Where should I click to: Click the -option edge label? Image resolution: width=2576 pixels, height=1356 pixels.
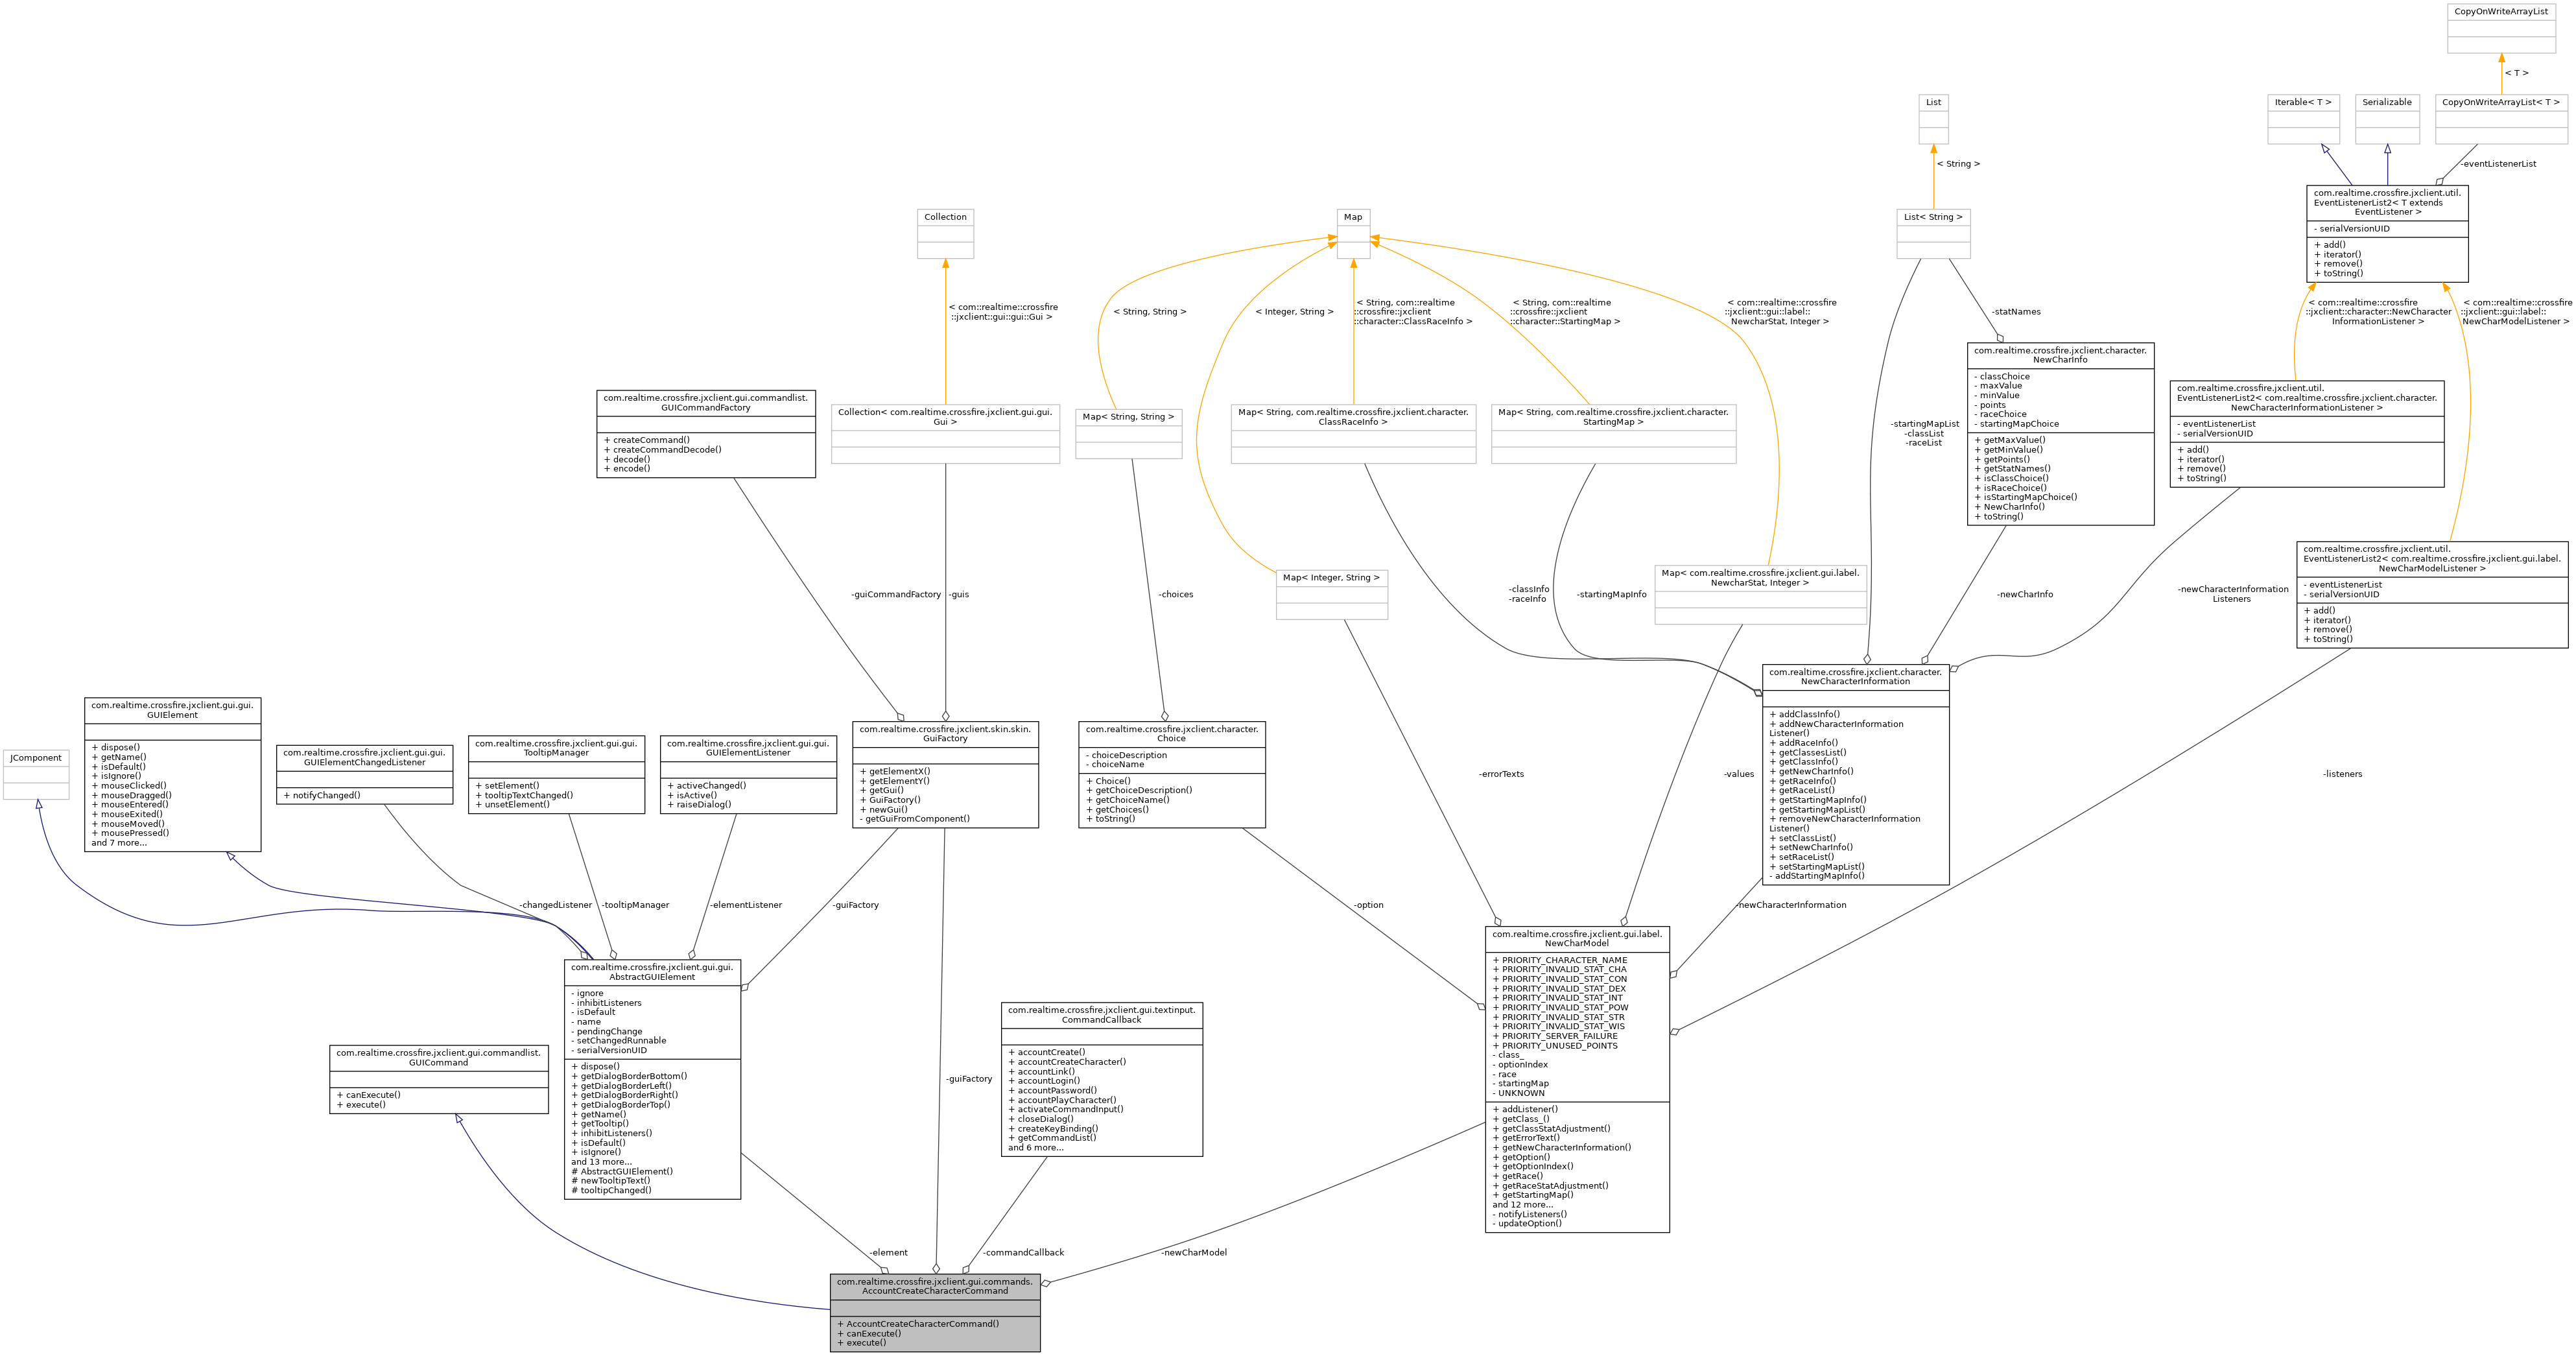(1369, 905)
